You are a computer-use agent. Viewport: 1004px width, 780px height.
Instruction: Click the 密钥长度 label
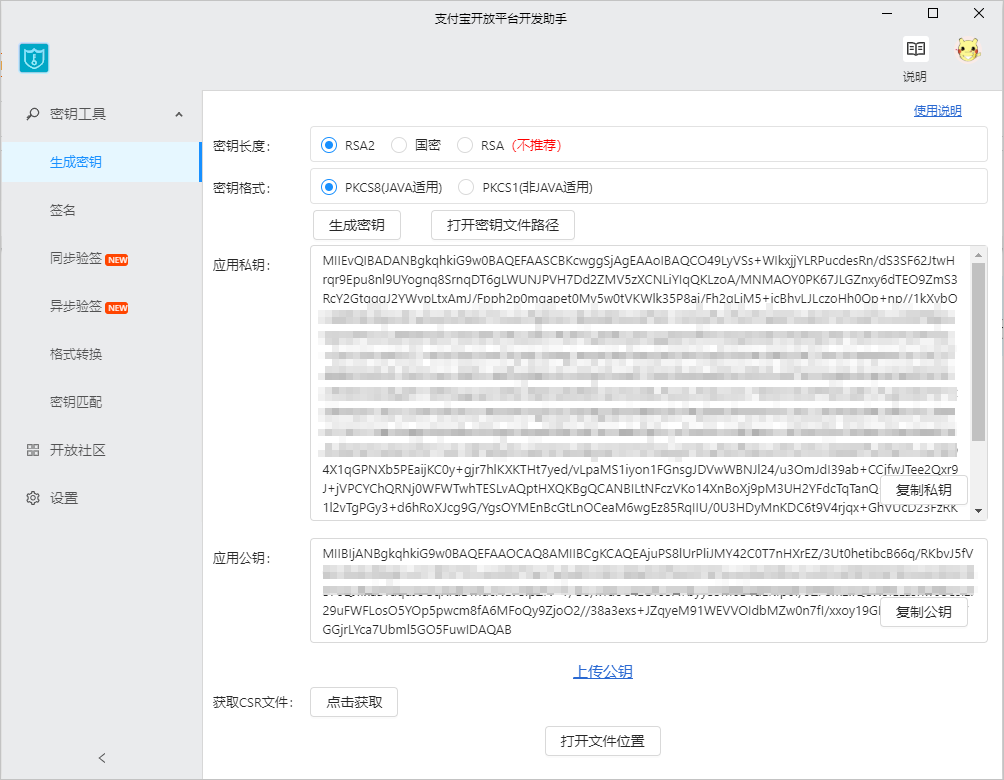point(242,147)
